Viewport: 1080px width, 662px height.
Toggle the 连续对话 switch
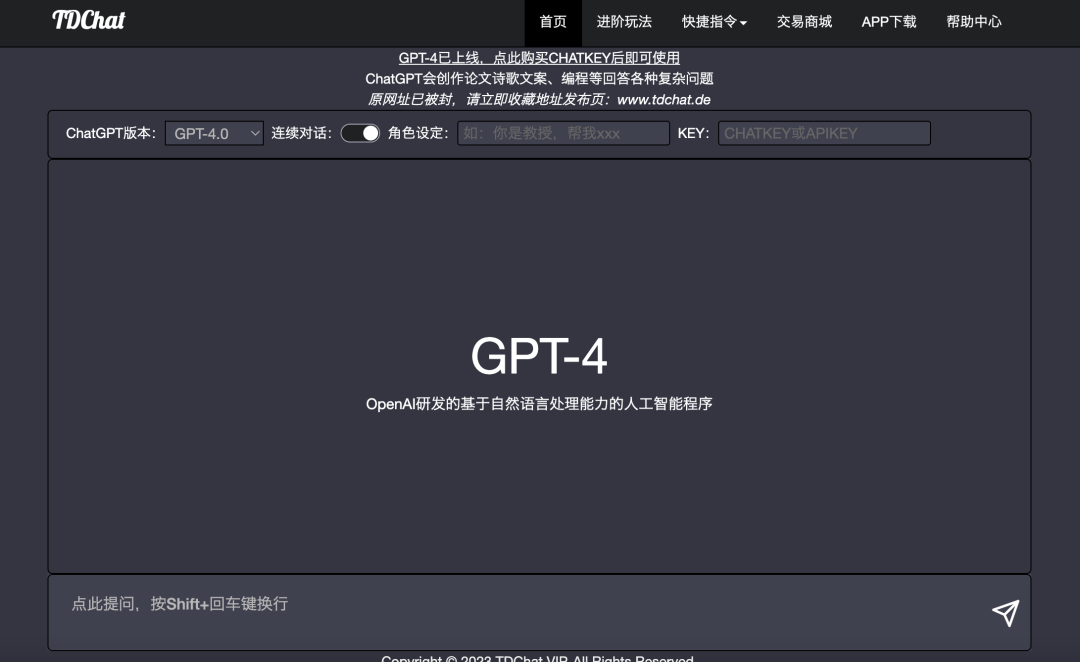point(360,133)
